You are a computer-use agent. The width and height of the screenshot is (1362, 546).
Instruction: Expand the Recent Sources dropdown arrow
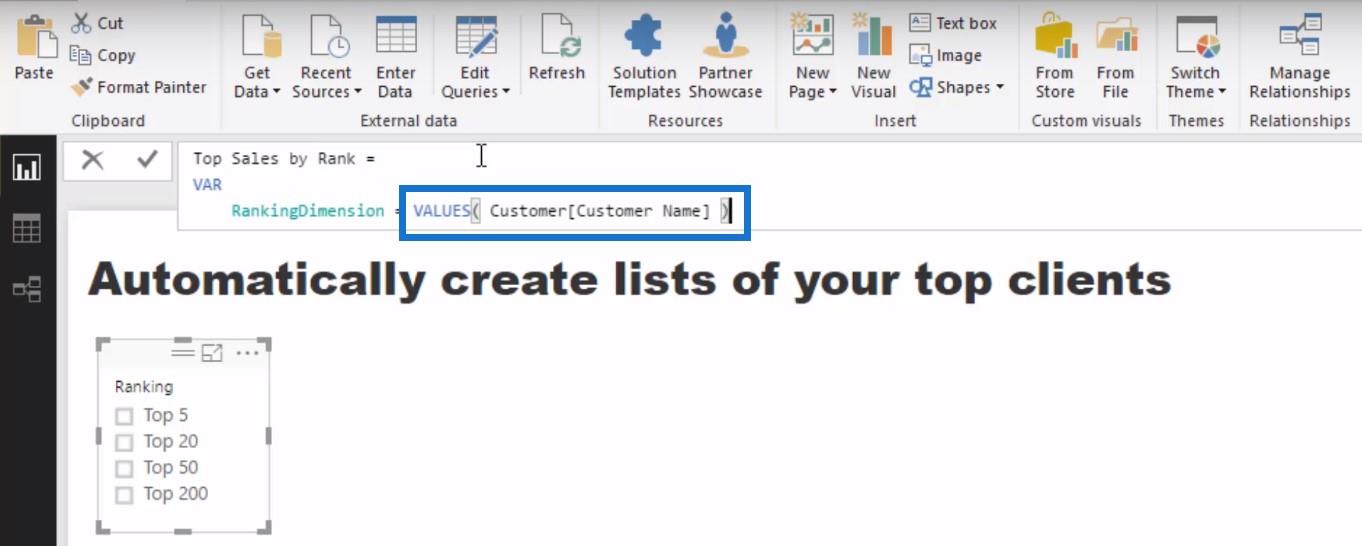point(356,92)
